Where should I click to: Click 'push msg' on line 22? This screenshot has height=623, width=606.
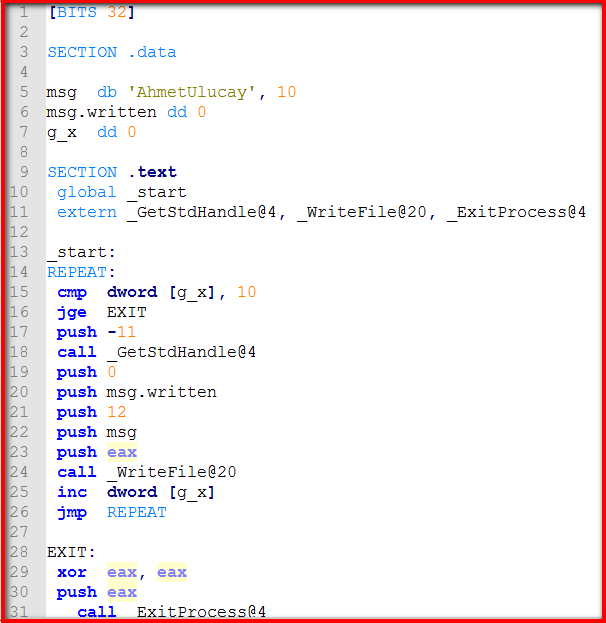click(97, 432)
